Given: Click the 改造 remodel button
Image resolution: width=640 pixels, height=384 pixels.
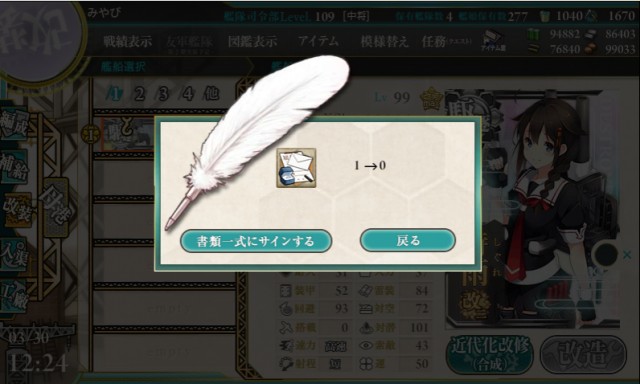Looking at the screenshot, I should pyautogui.click(x=583, y=354).
